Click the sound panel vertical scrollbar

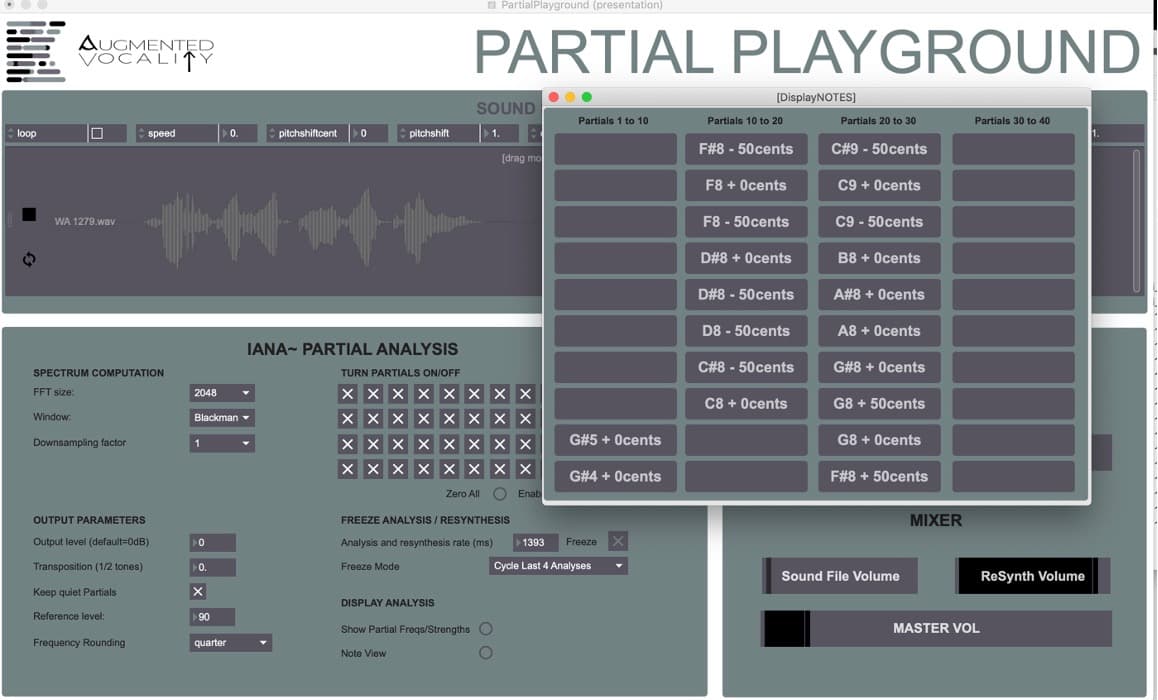coord(1136,221)
